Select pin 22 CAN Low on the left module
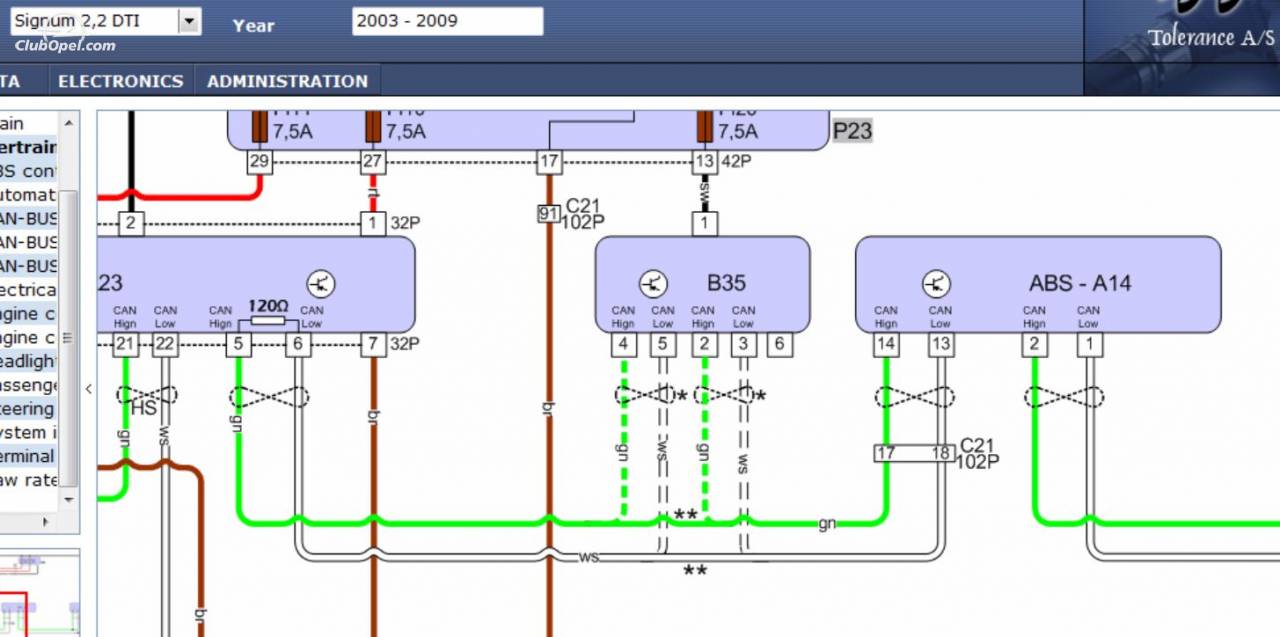Viewport: 1280px width, 637px height. click(x=165, y=345)
